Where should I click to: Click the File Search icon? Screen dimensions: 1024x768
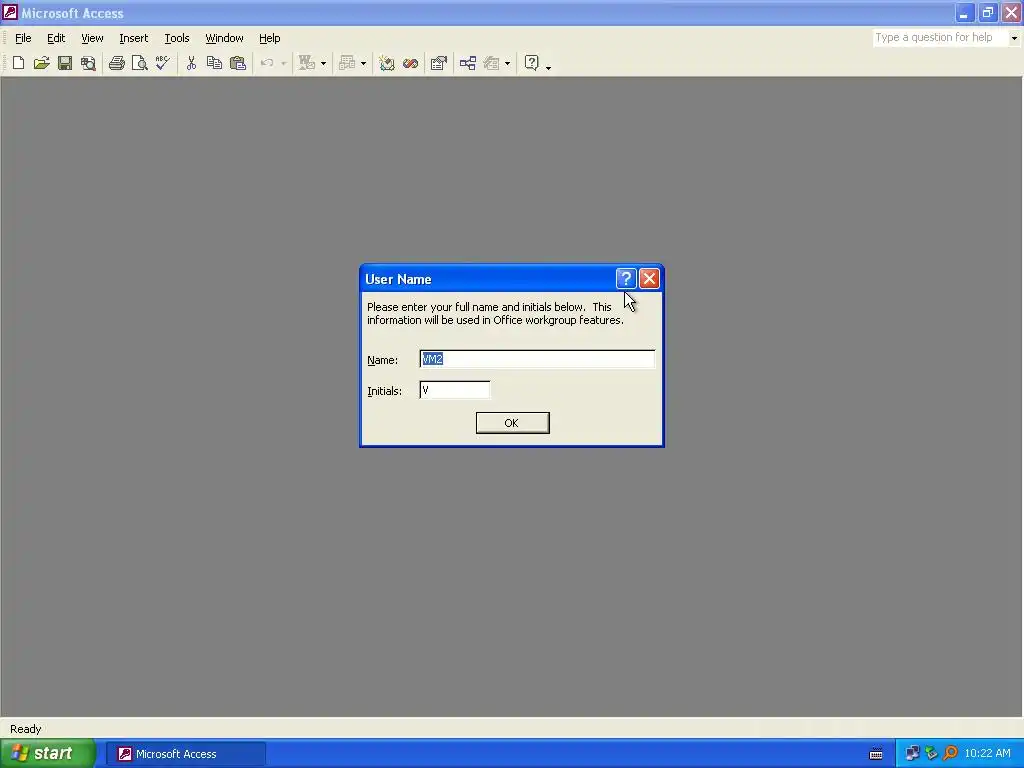[x=88, y=63]
